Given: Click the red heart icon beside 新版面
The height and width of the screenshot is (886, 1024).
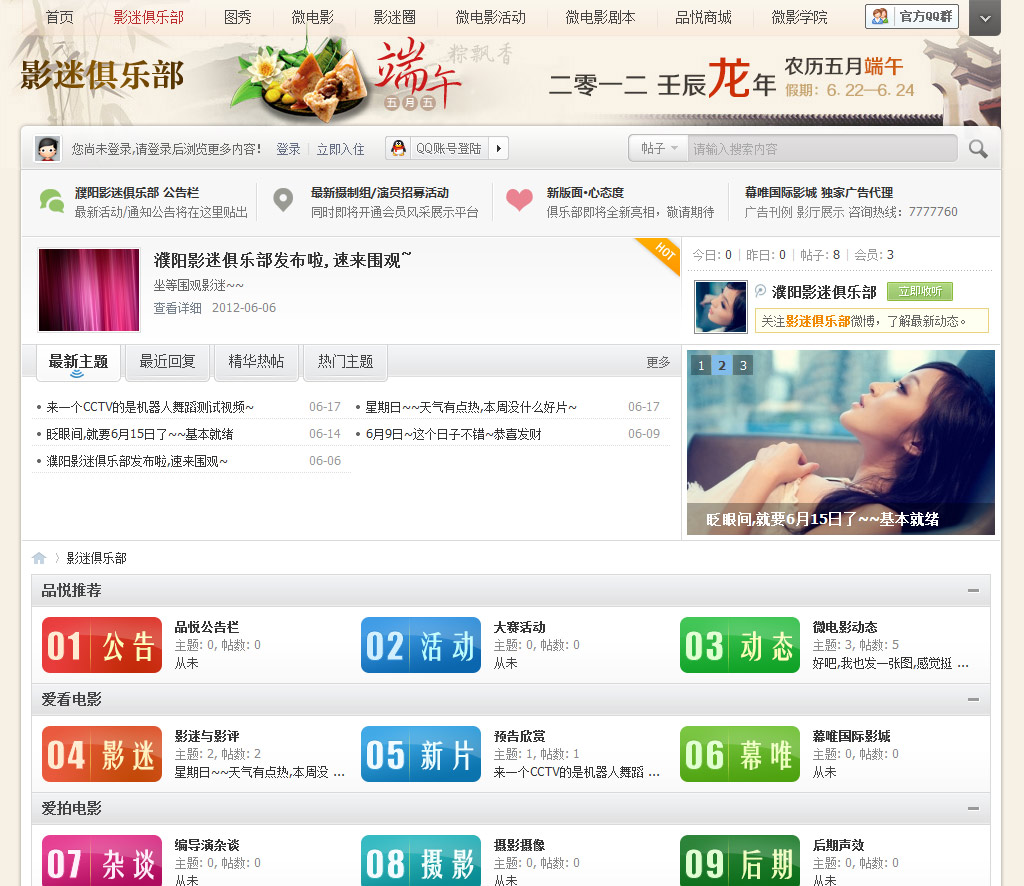Looking at the screenshot, I should (x=519, y=197).
